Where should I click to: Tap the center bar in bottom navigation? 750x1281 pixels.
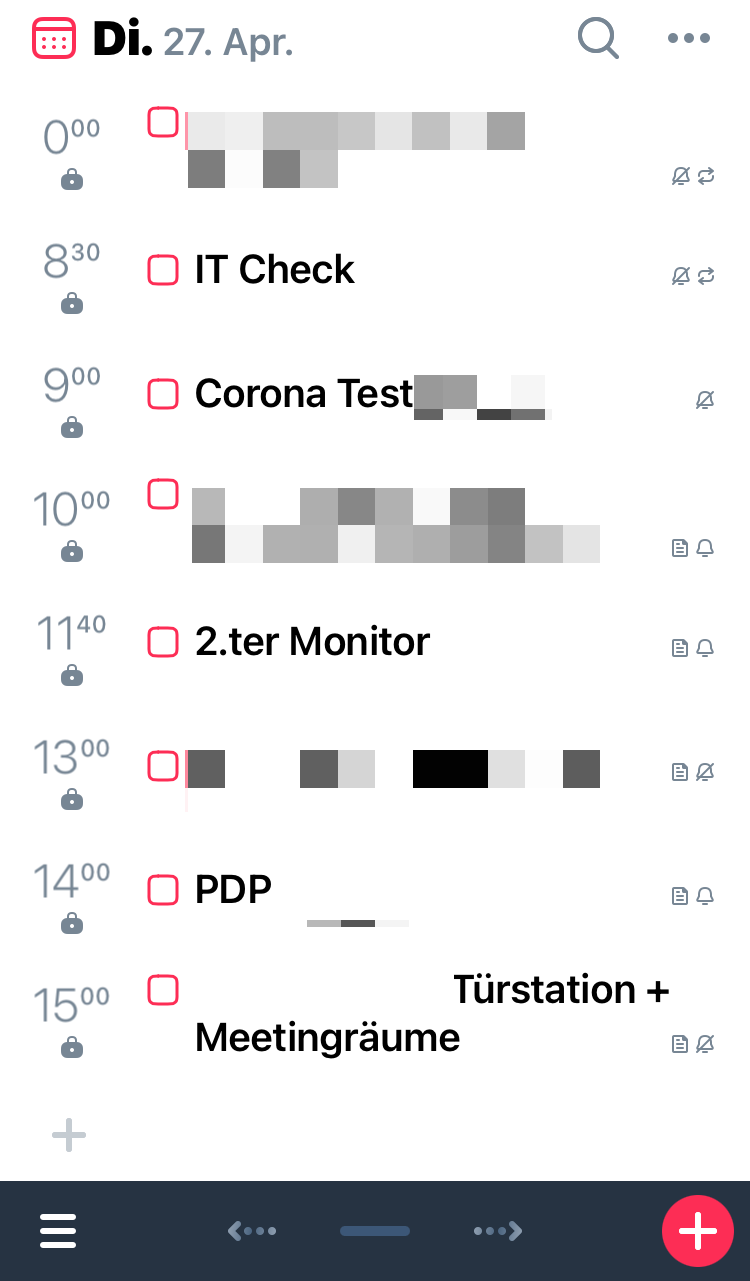tap(375, 1231)
